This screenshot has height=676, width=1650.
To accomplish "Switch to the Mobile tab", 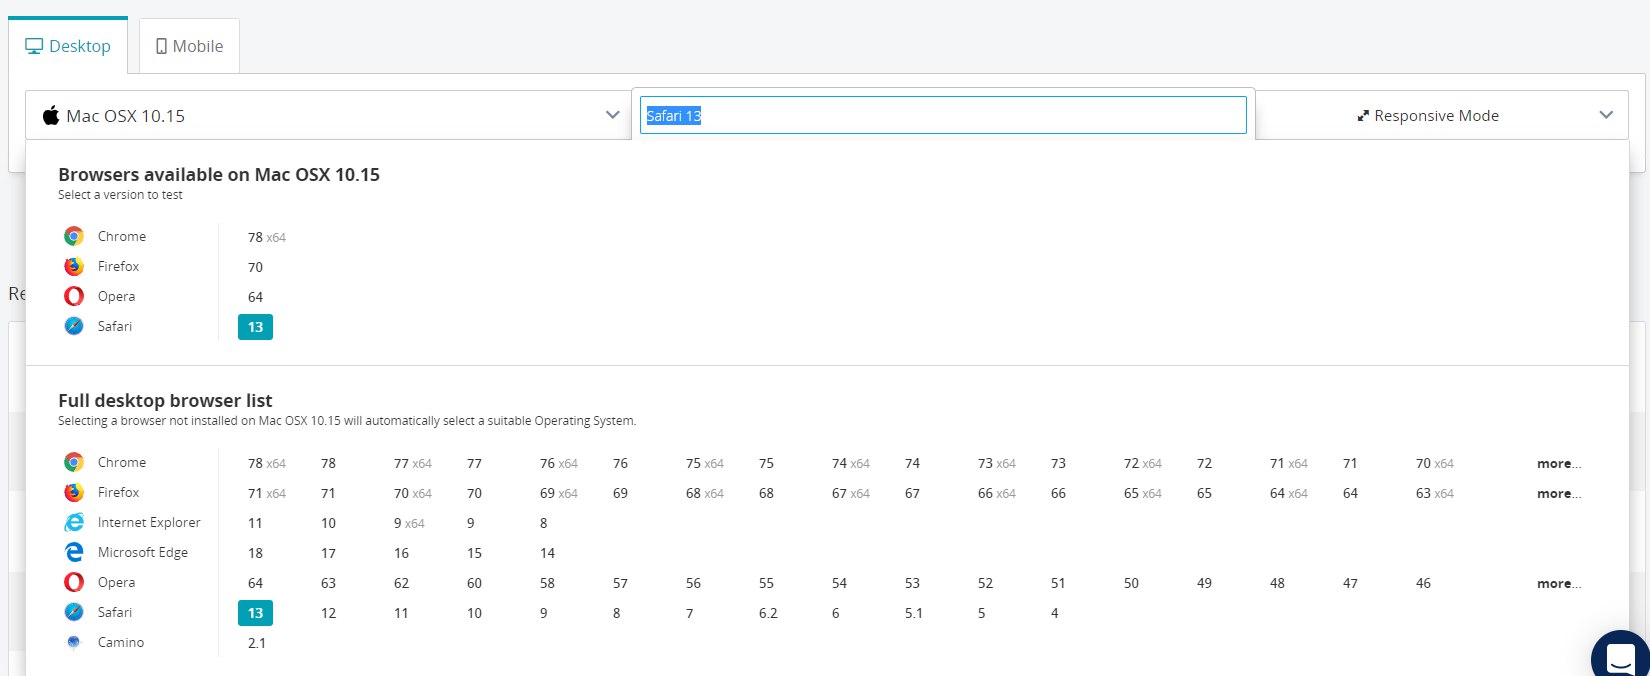I will [189, 46].
